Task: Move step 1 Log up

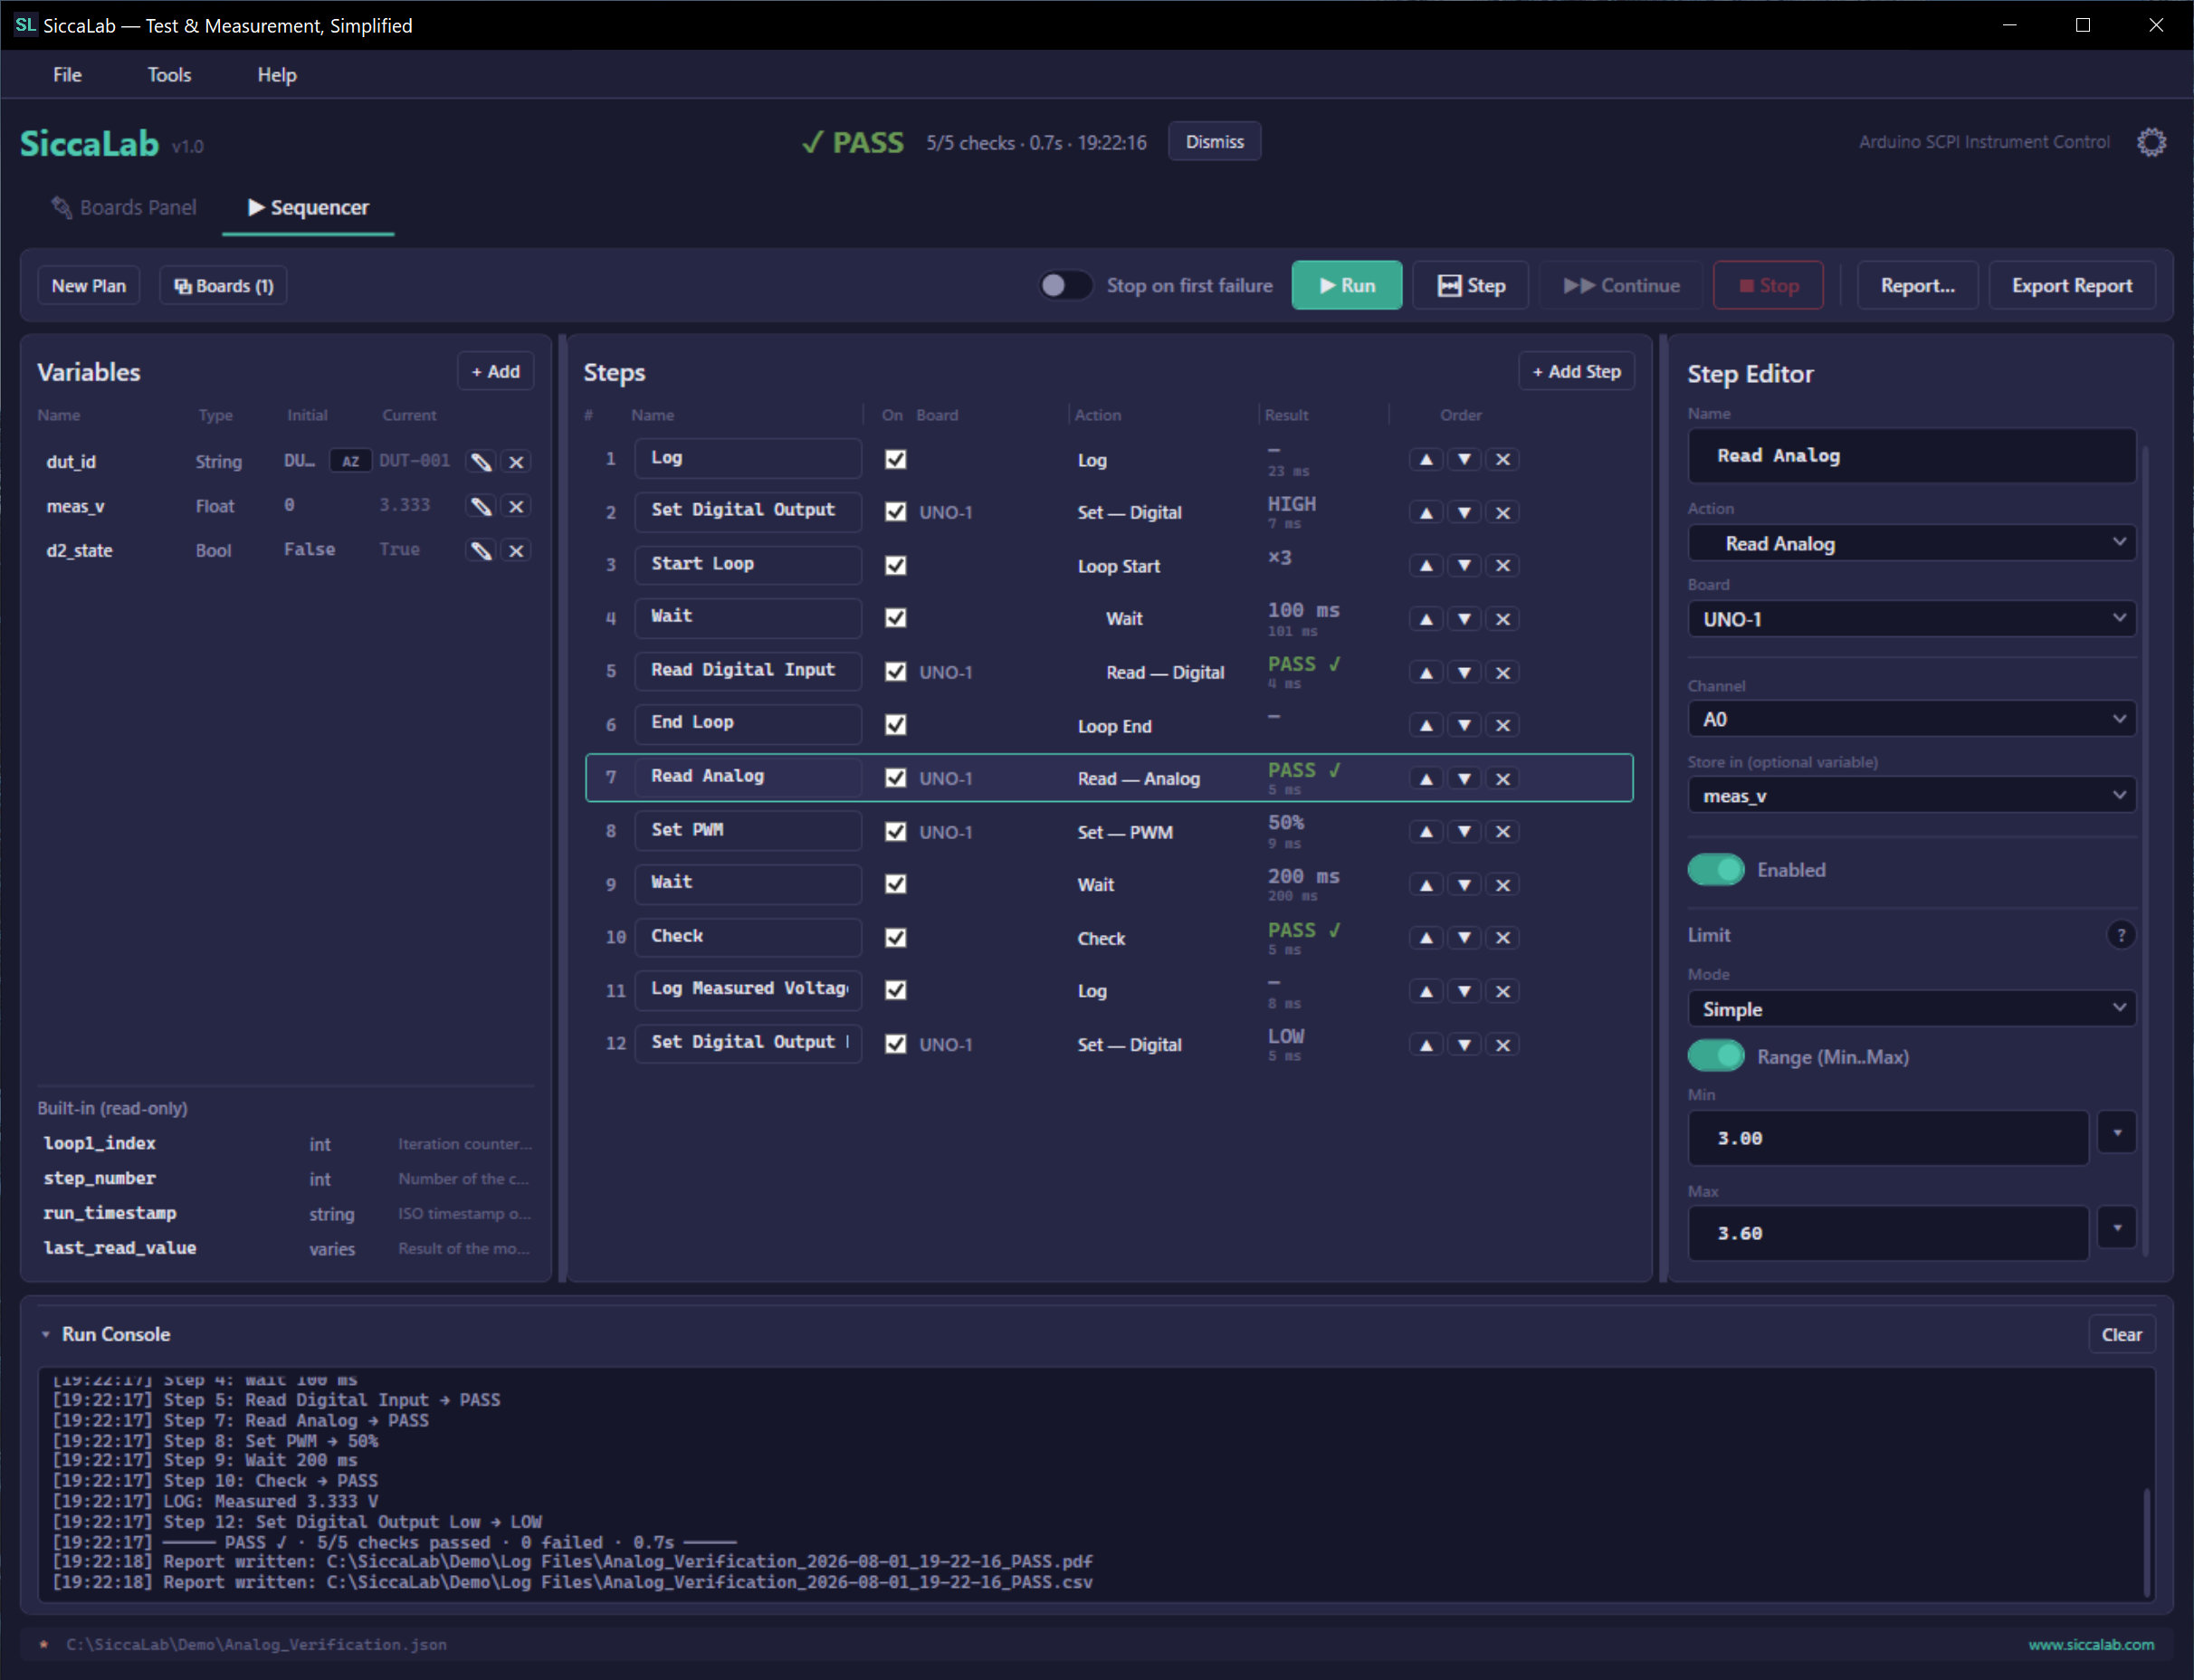Action: 1426,459
